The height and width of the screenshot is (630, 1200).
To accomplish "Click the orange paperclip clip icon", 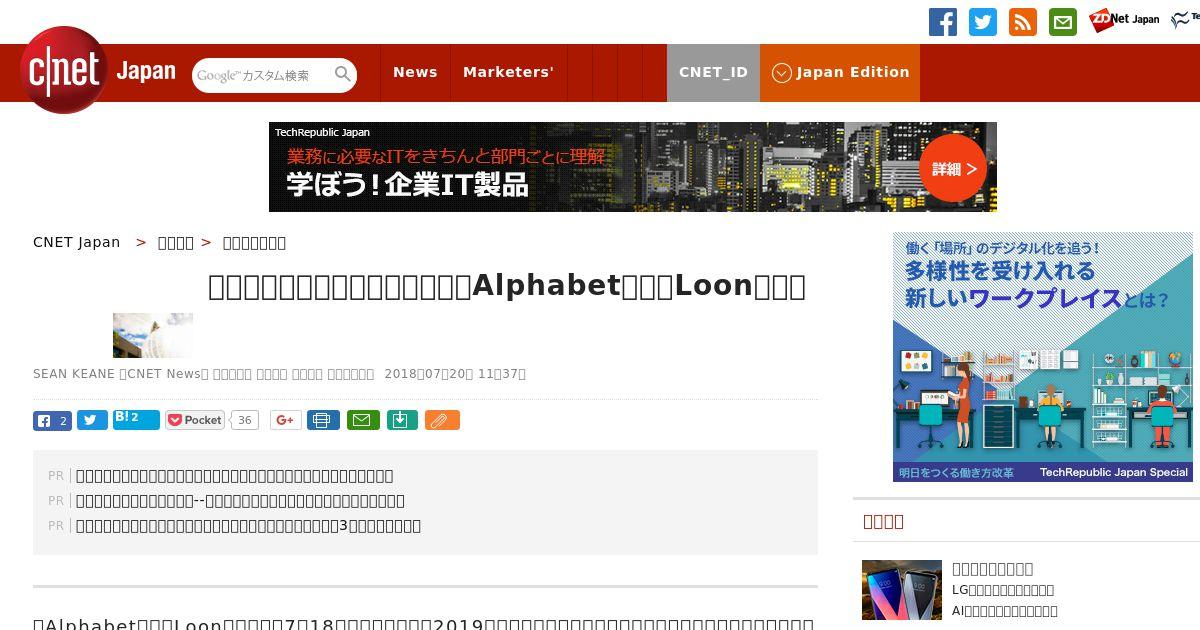I will pyautogui.click(x=442, y=420).
